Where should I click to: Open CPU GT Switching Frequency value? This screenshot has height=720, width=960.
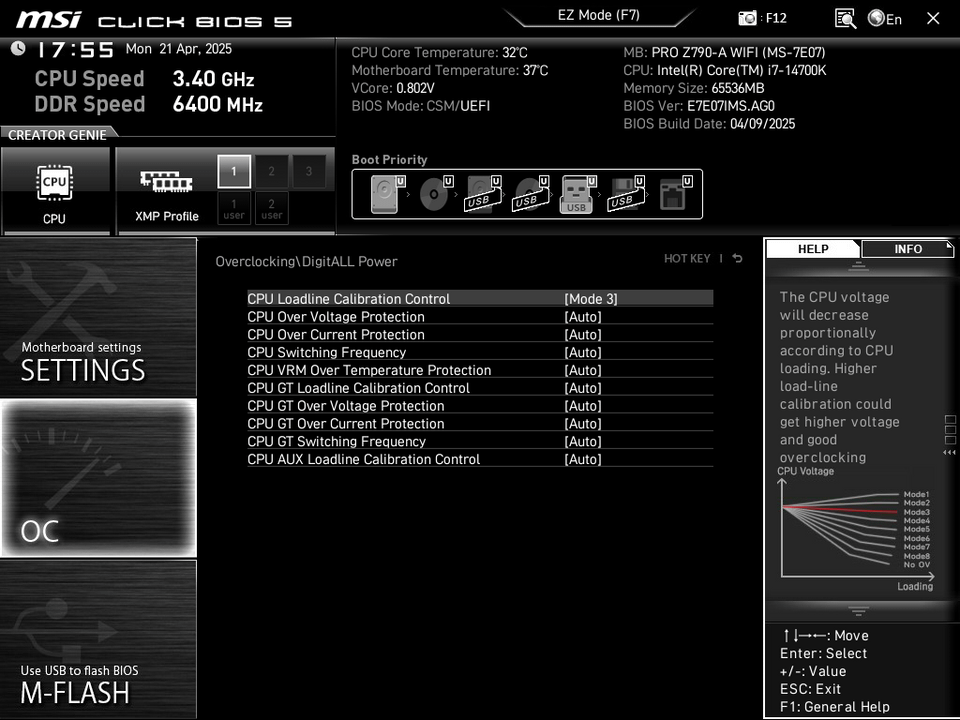[x=583, y=441]
